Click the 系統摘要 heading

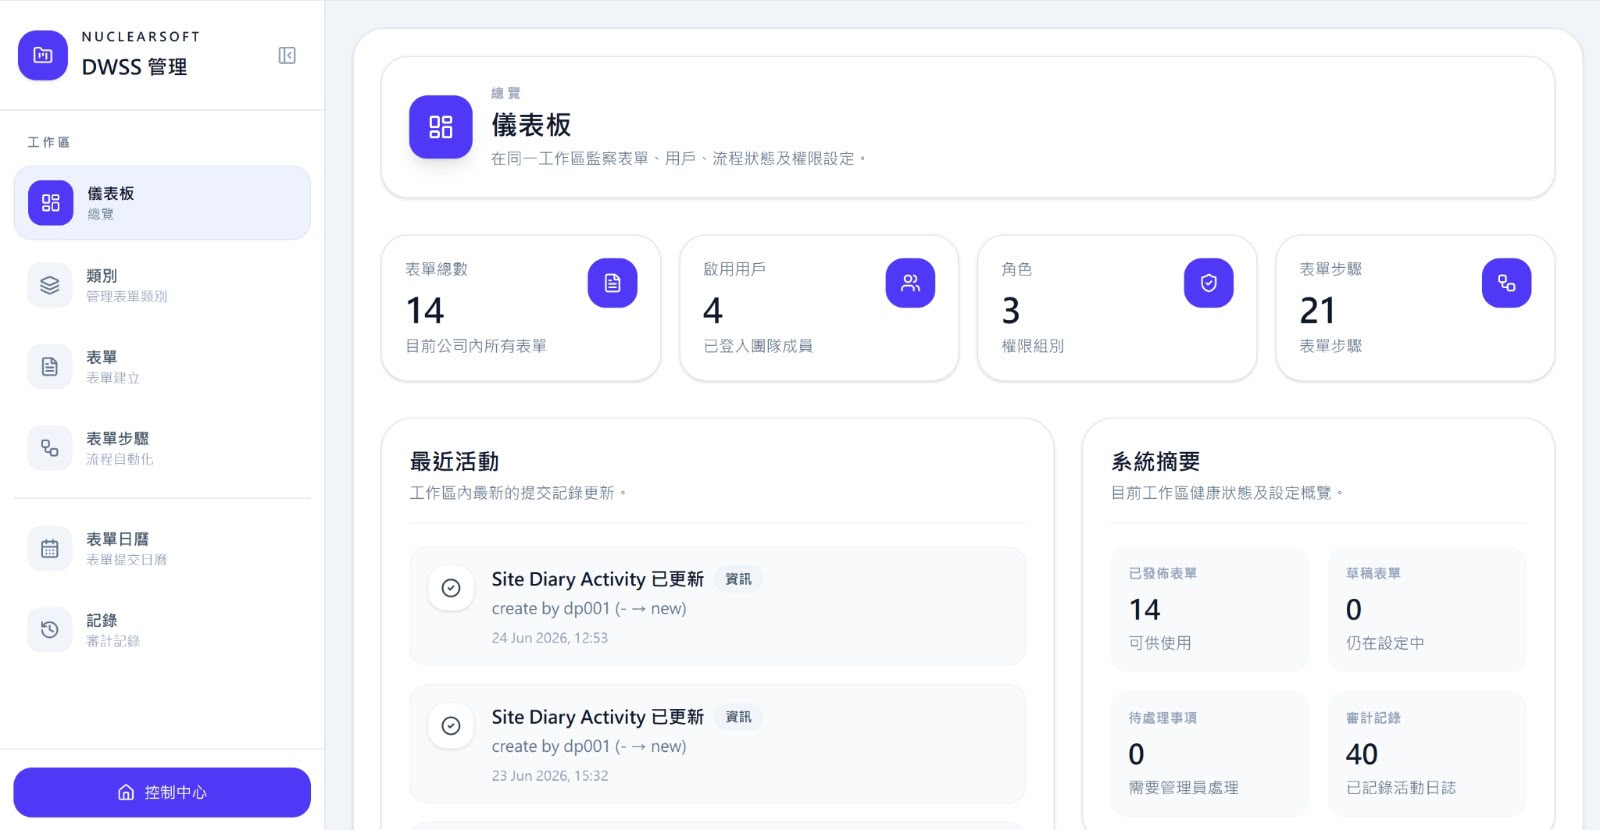1156,462
